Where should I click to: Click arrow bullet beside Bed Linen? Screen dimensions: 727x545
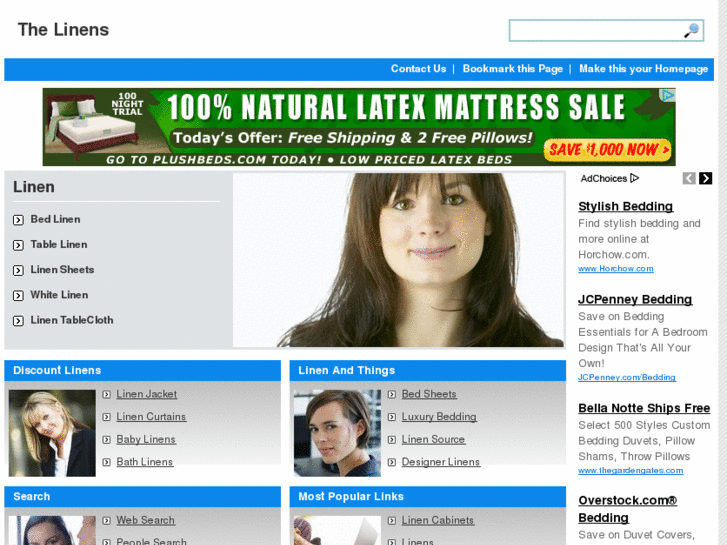pos(18,220)
